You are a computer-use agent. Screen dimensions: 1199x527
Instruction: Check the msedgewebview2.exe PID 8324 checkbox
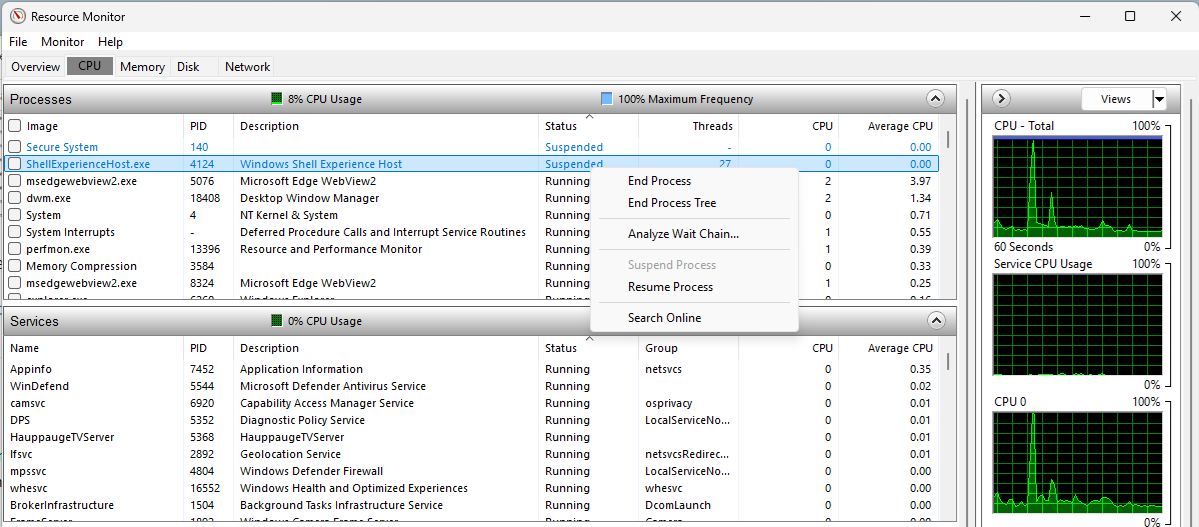[15, 283]
